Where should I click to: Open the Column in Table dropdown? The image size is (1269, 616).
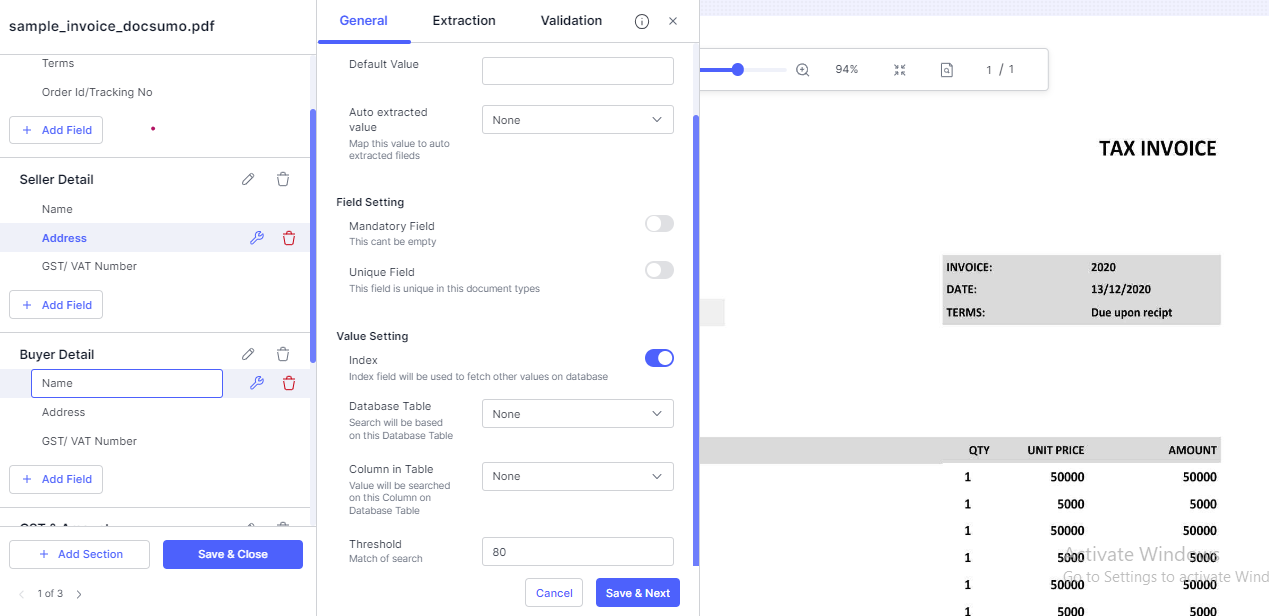point(578,476)
